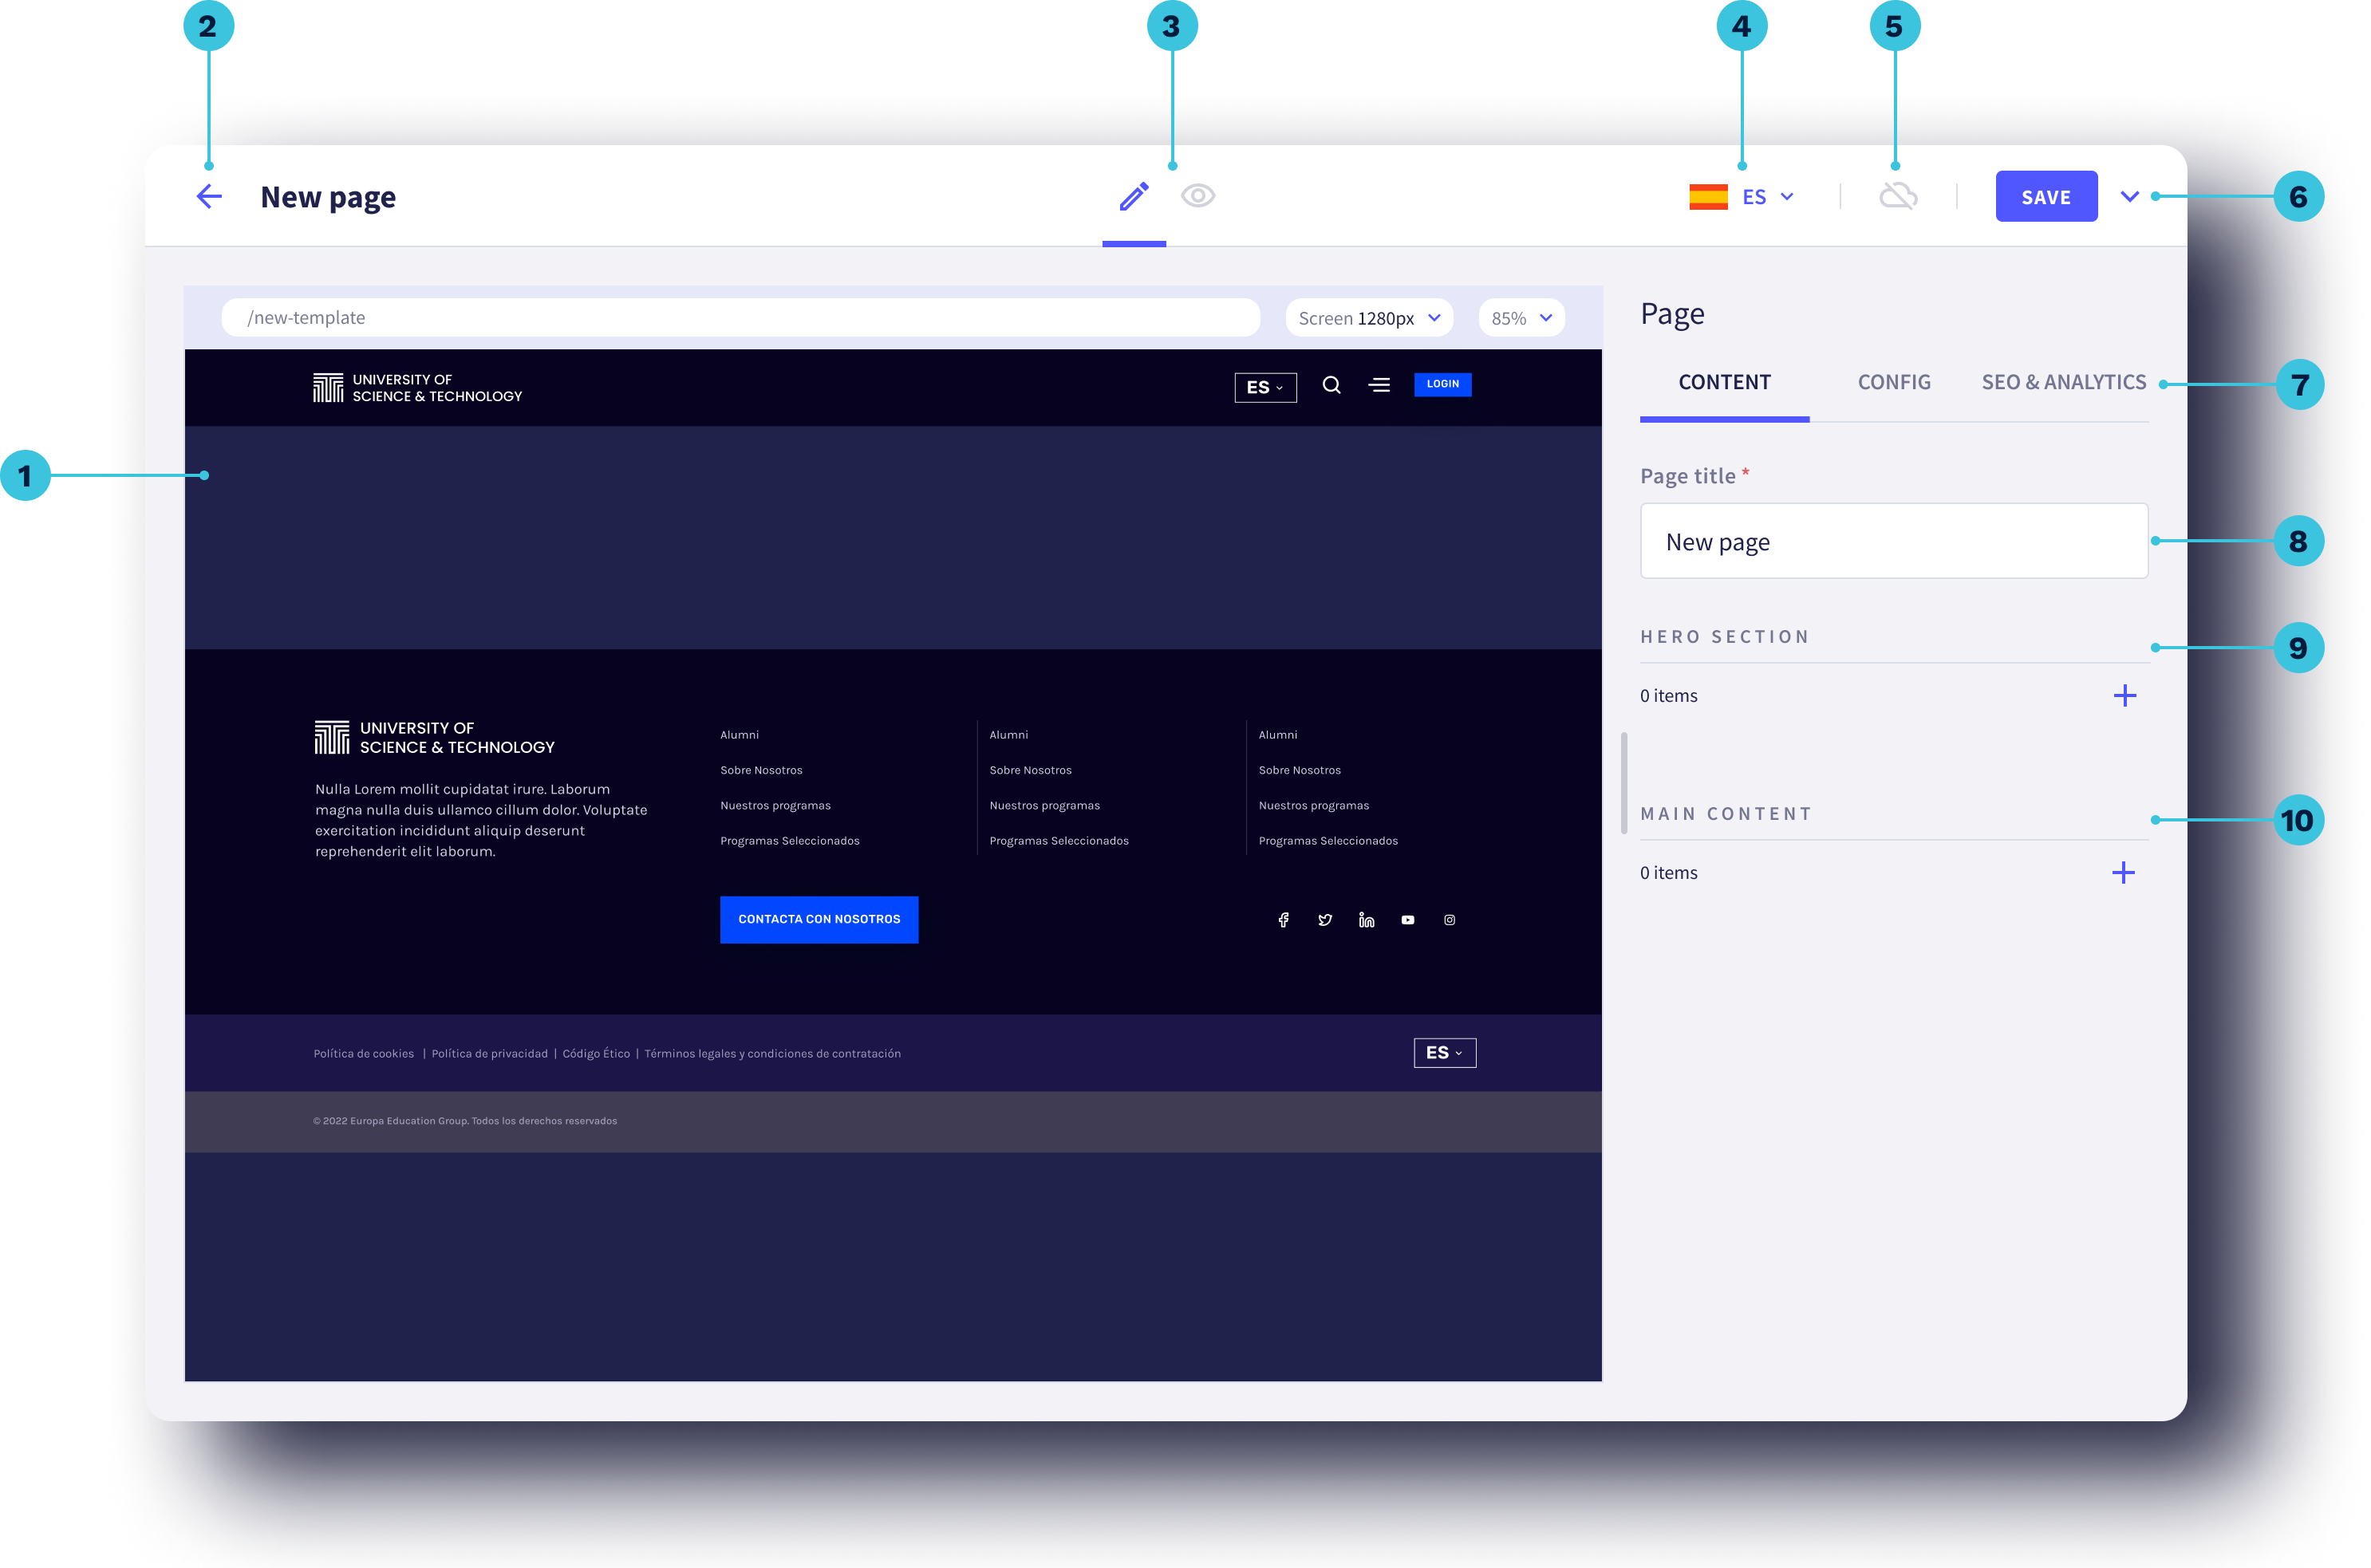The width and height of the screenshot is (2371, 1568).
Task: Open the hamburger menu in site preview
Action: (x=1379, y=385)
